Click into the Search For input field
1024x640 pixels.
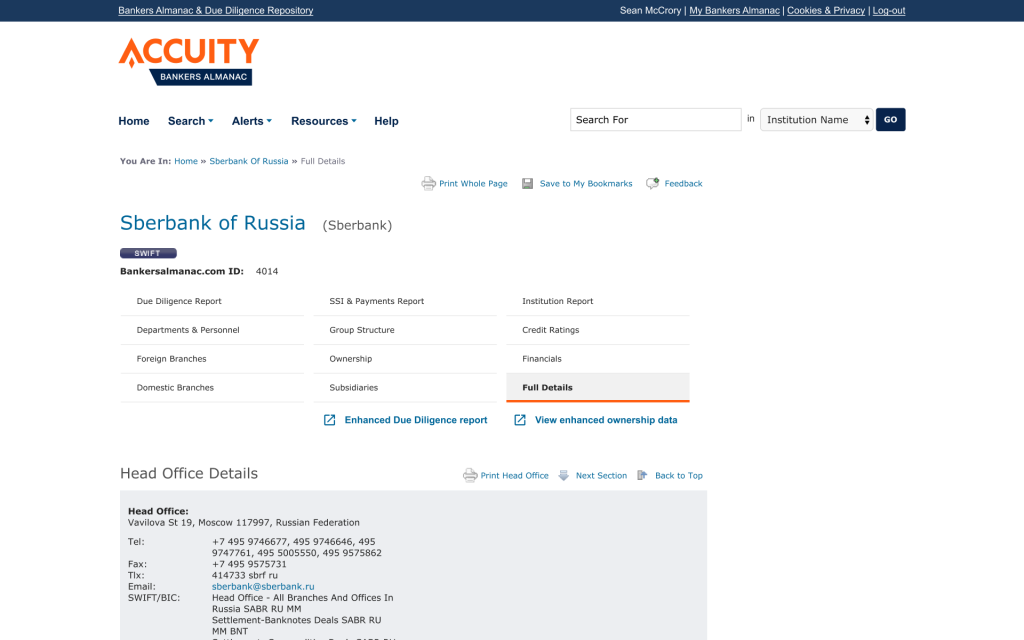point(656,120)
